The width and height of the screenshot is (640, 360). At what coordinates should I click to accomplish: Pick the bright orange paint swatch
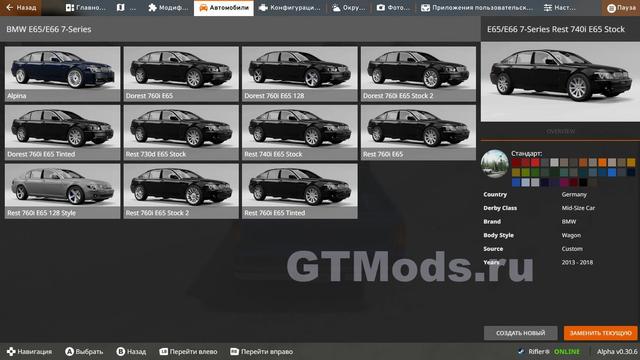pos(602,162)
